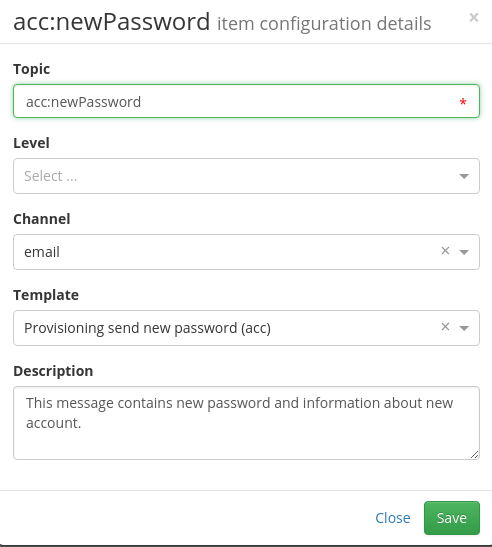Screen dimensions: 492x547
Task: Click the Description label
Action: [x=53, y=371]
